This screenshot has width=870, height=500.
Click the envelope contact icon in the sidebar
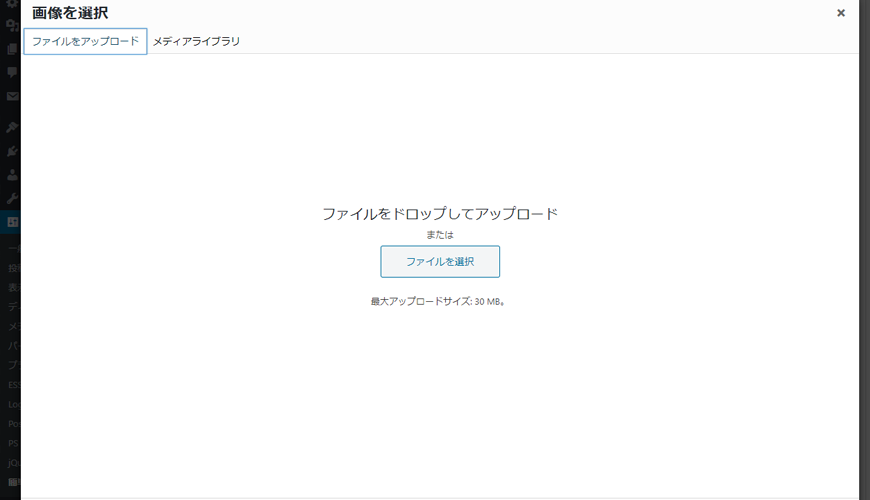pos(12,97)
